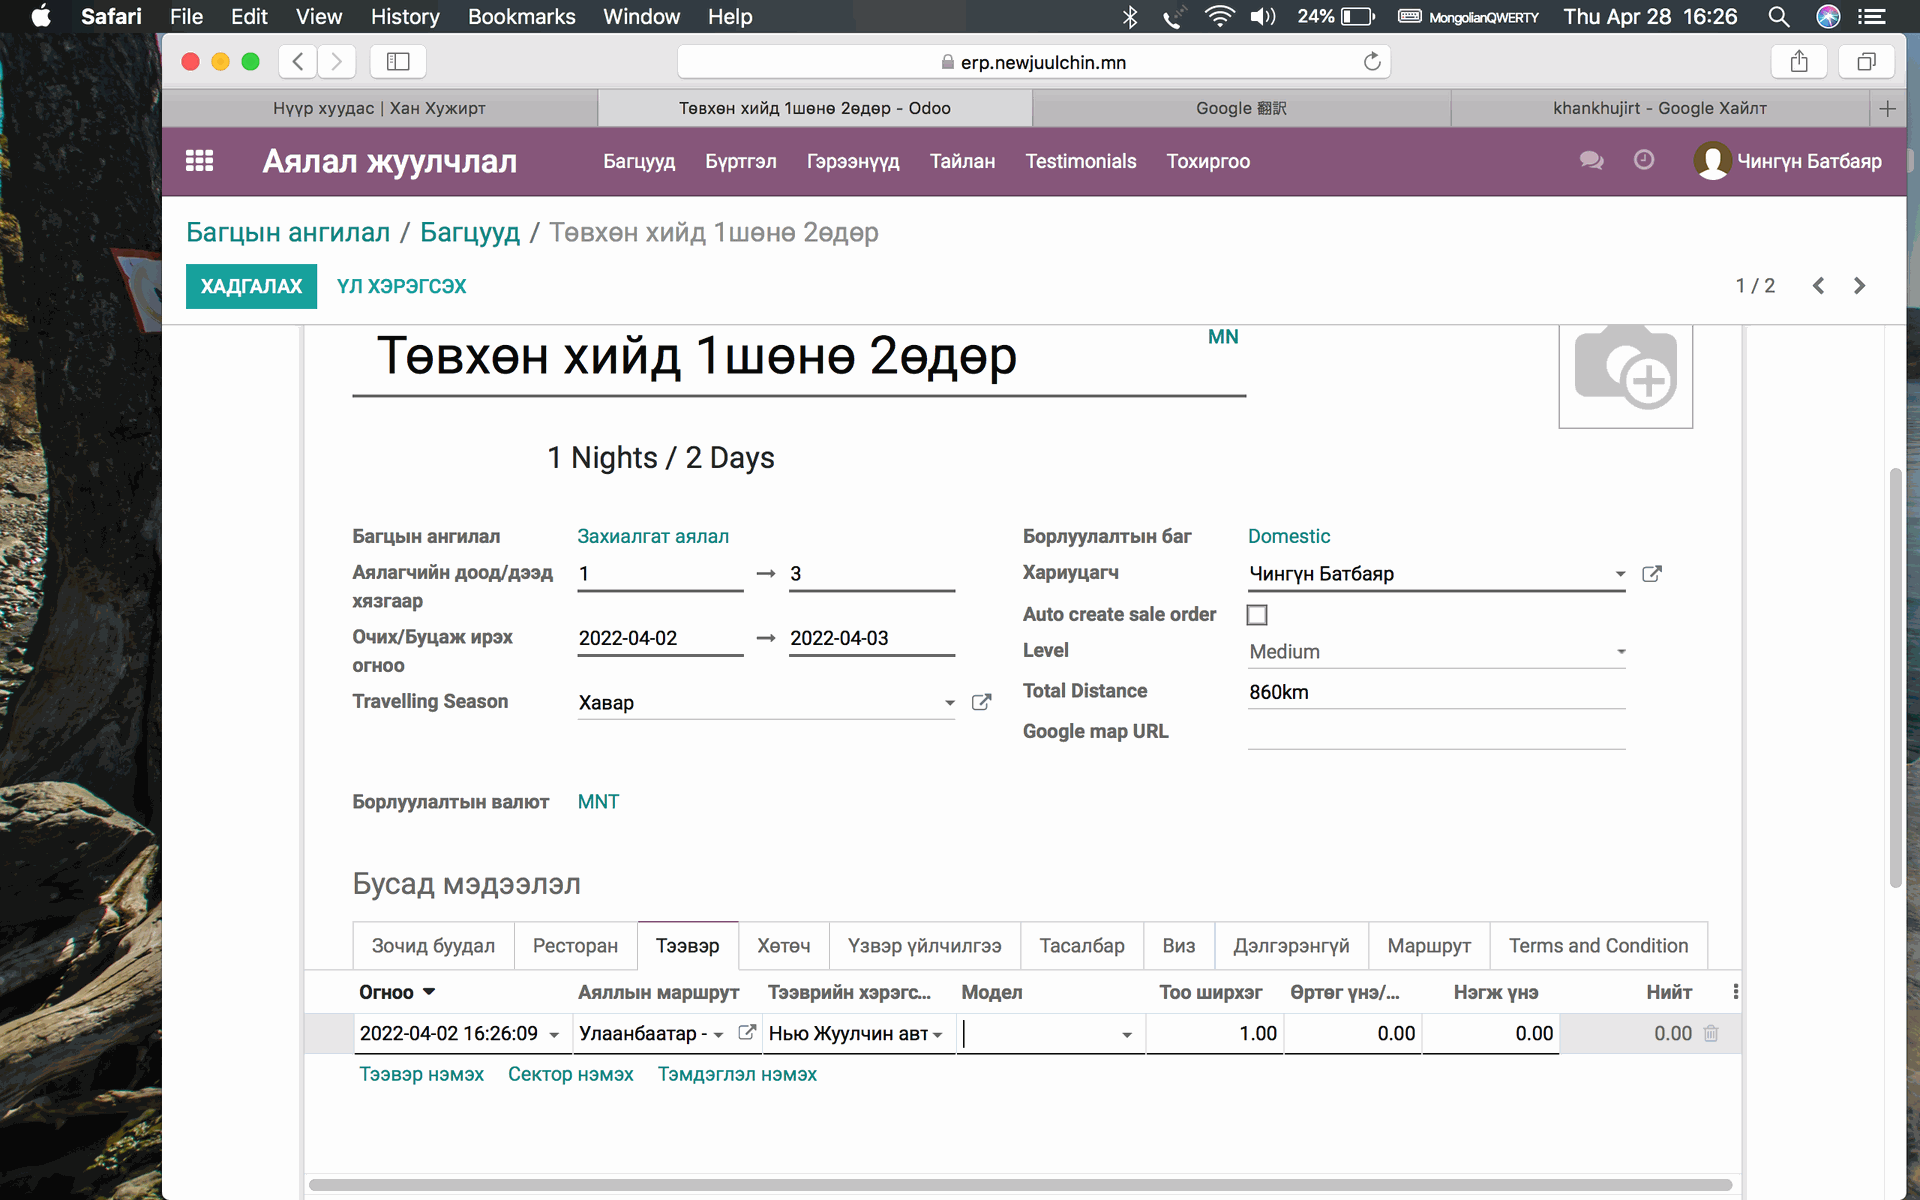Open the Тайлан menu
Screen dimensions: 1920x1200
[962, 161]
